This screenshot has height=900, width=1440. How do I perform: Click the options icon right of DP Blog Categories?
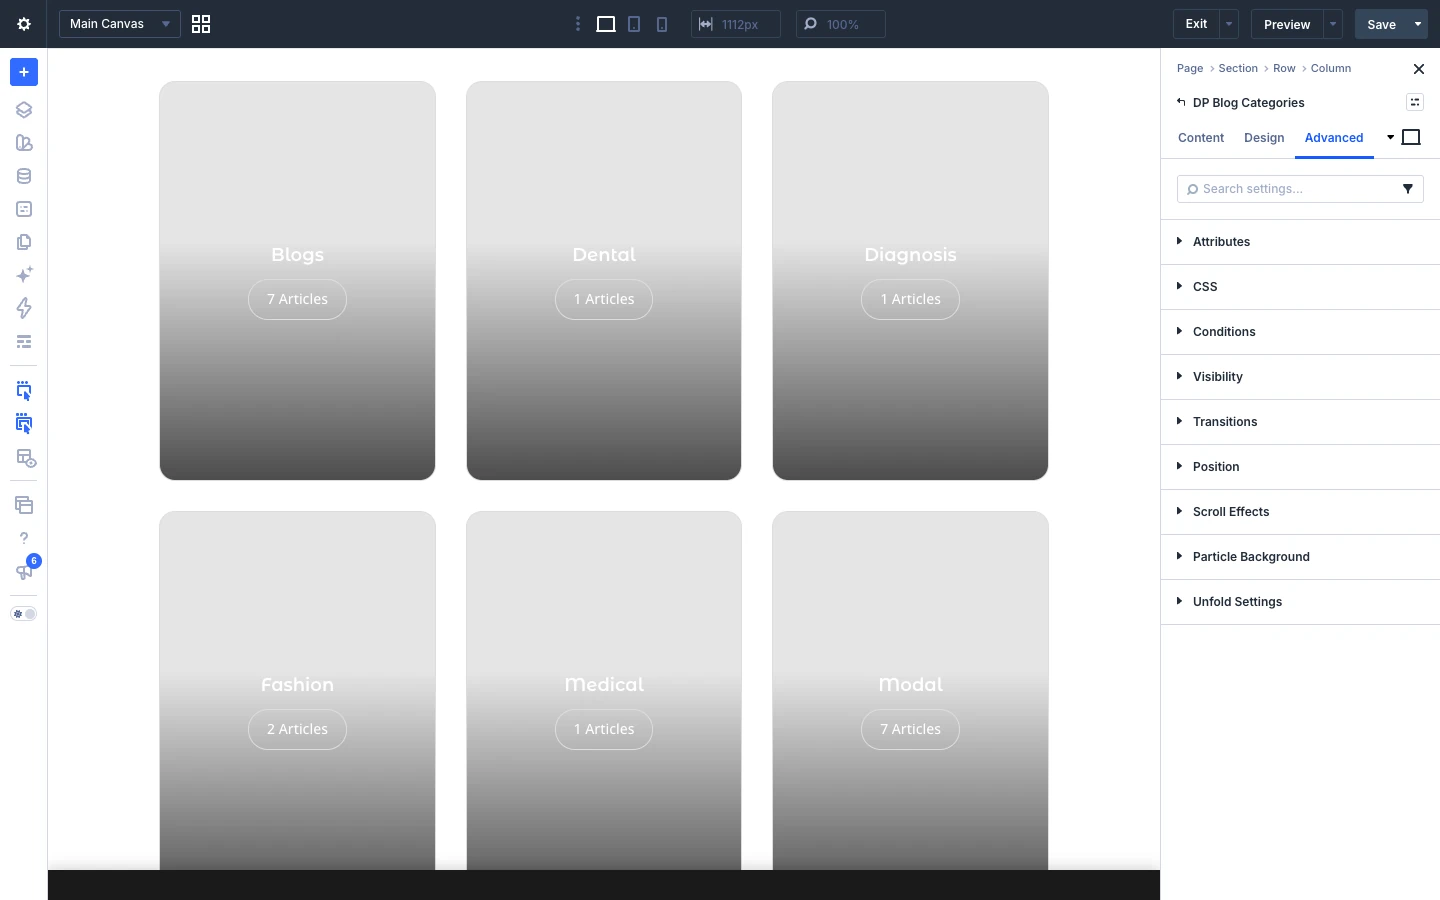pos(1415,102)
